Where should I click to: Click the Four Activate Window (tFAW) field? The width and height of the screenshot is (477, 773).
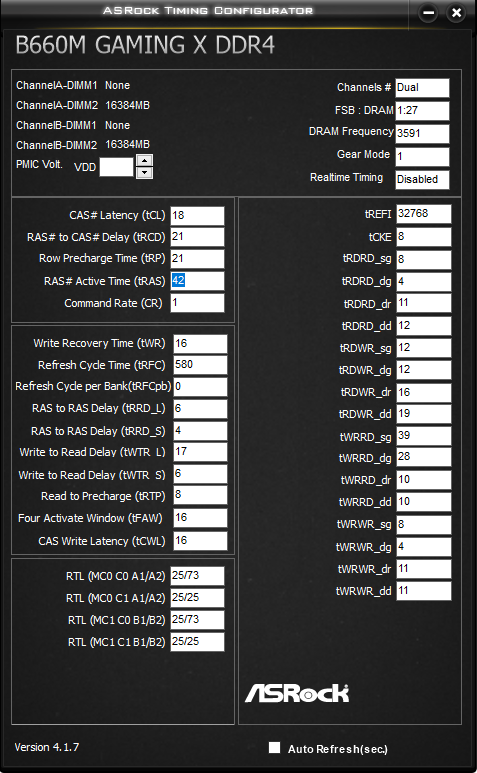coord(200,518)
